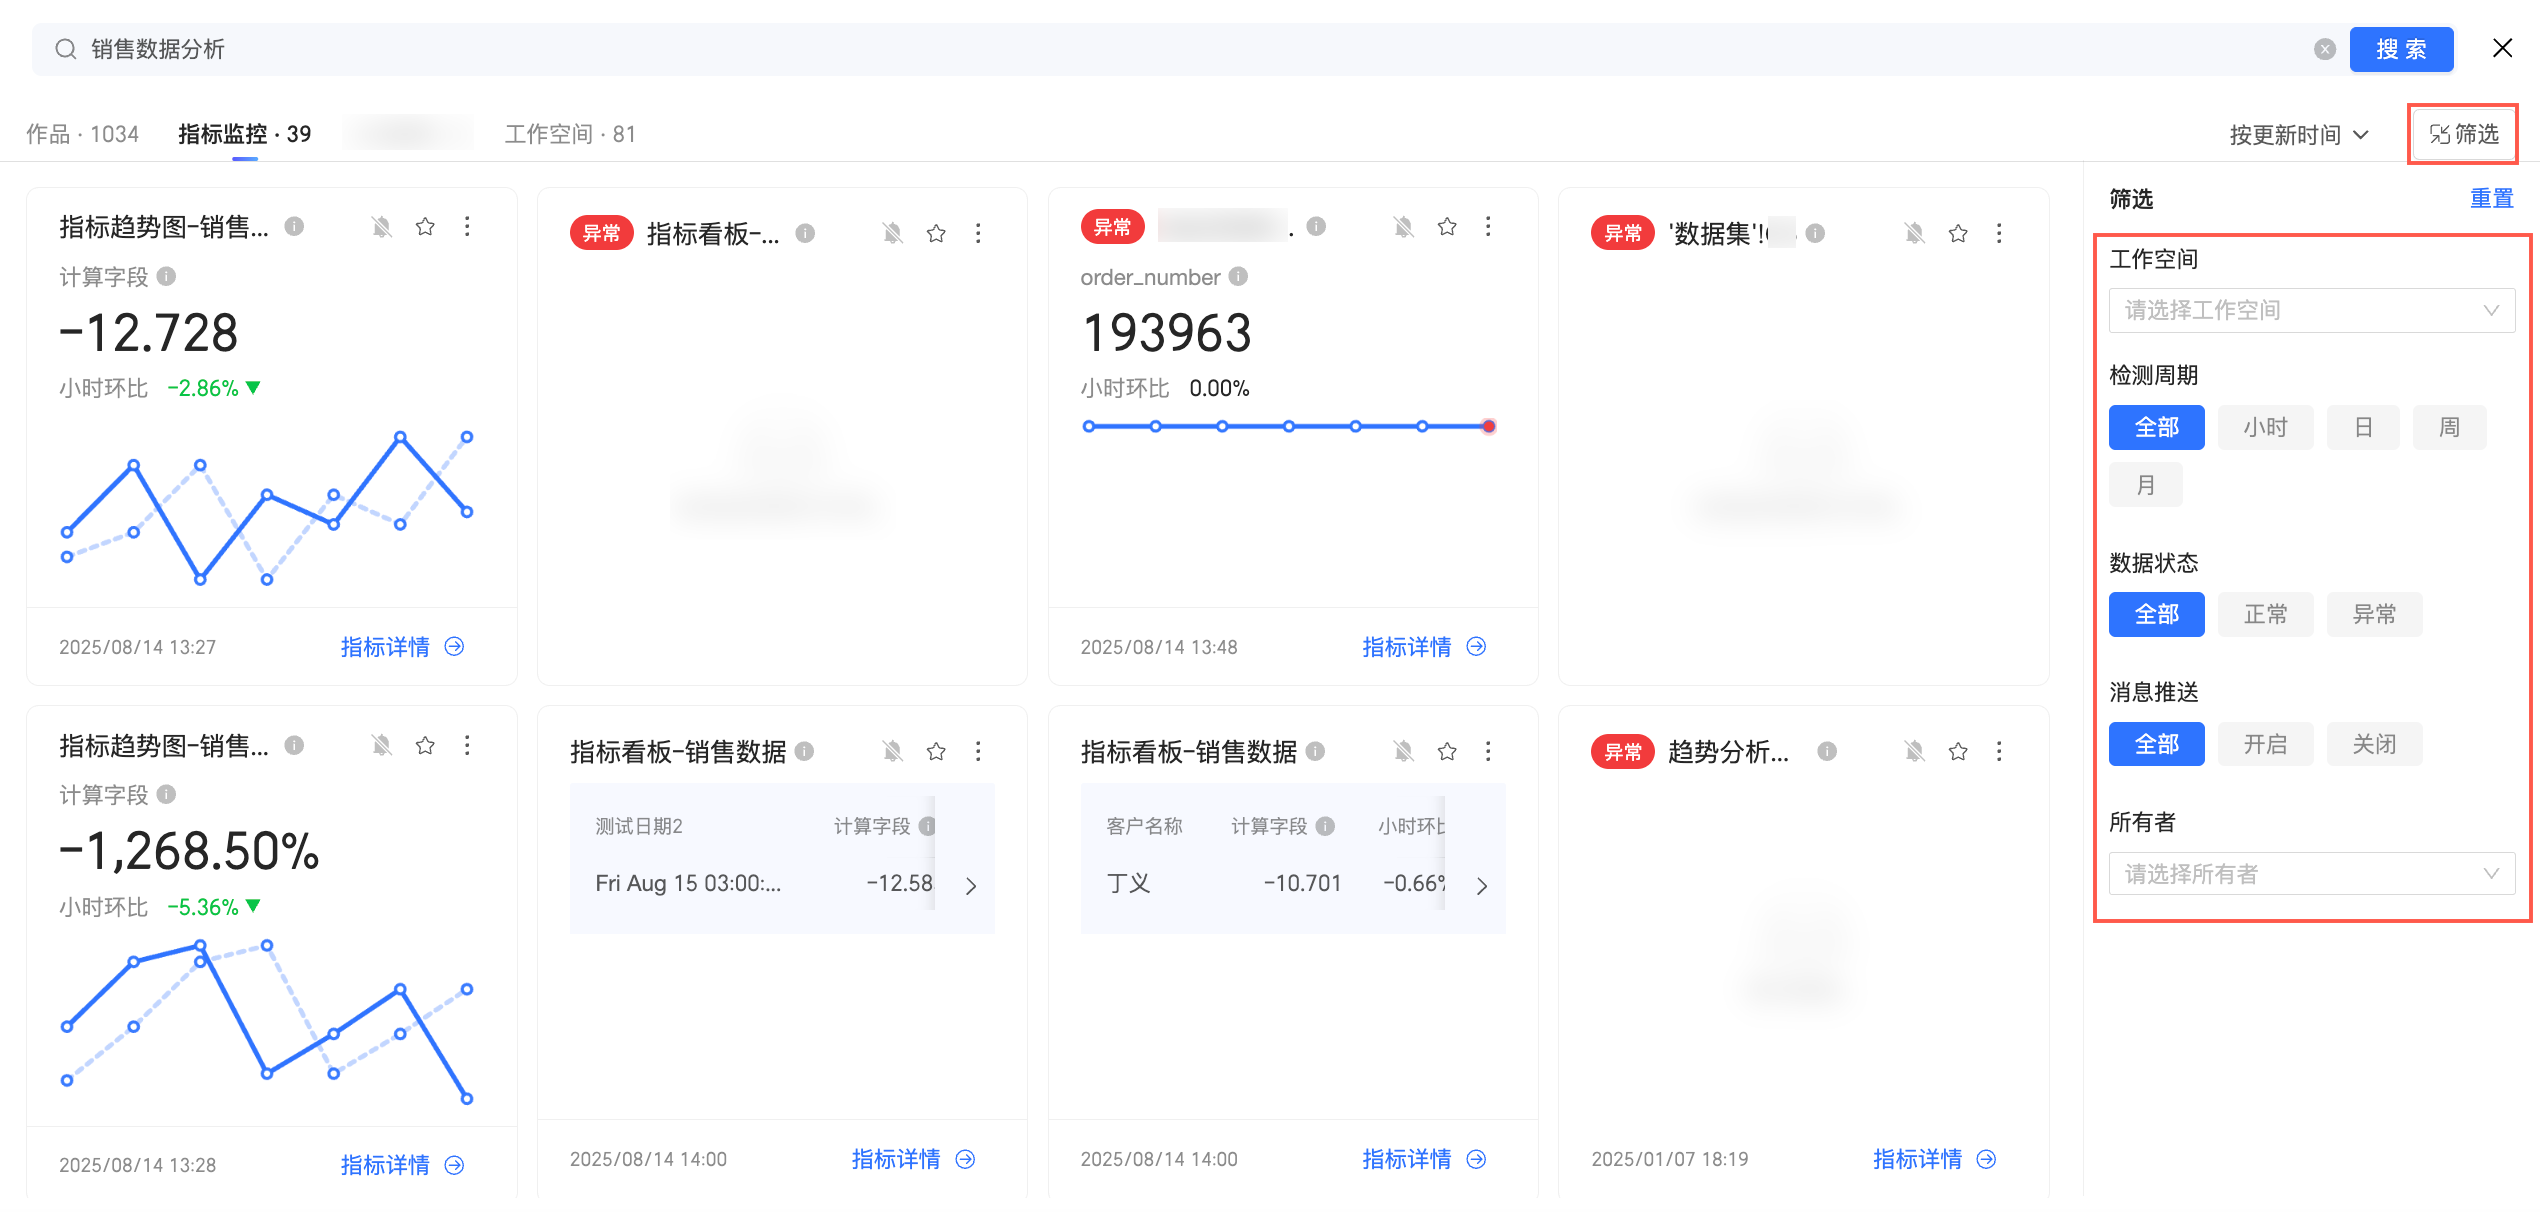The image size is (2540, 1212).
Task: Favorite the 测试日期2 指标看板 card
Action: click(x=936, y=751)
